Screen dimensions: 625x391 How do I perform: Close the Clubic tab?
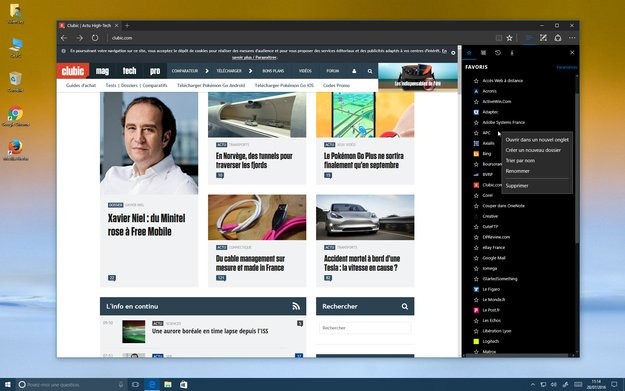point(116,26)
